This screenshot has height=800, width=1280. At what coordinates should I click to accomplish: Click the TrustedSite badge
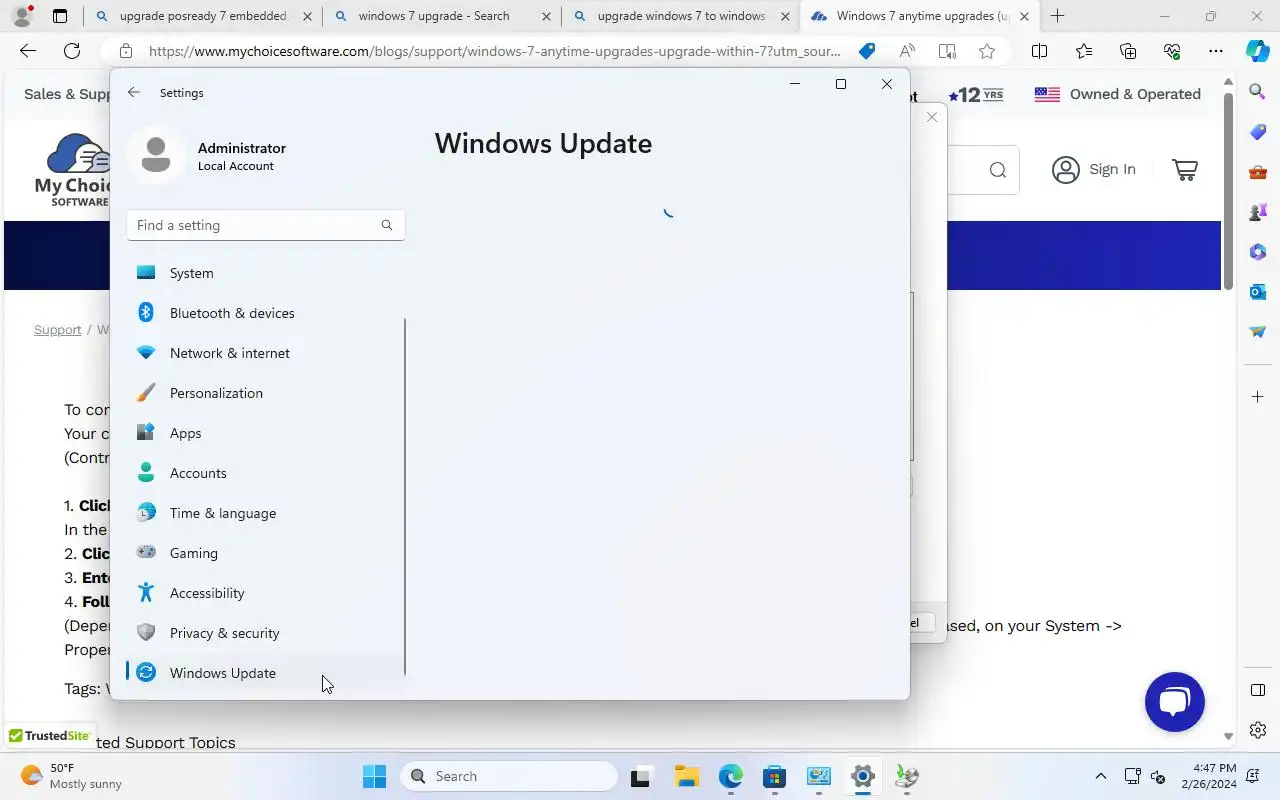[x=49, y=736]
